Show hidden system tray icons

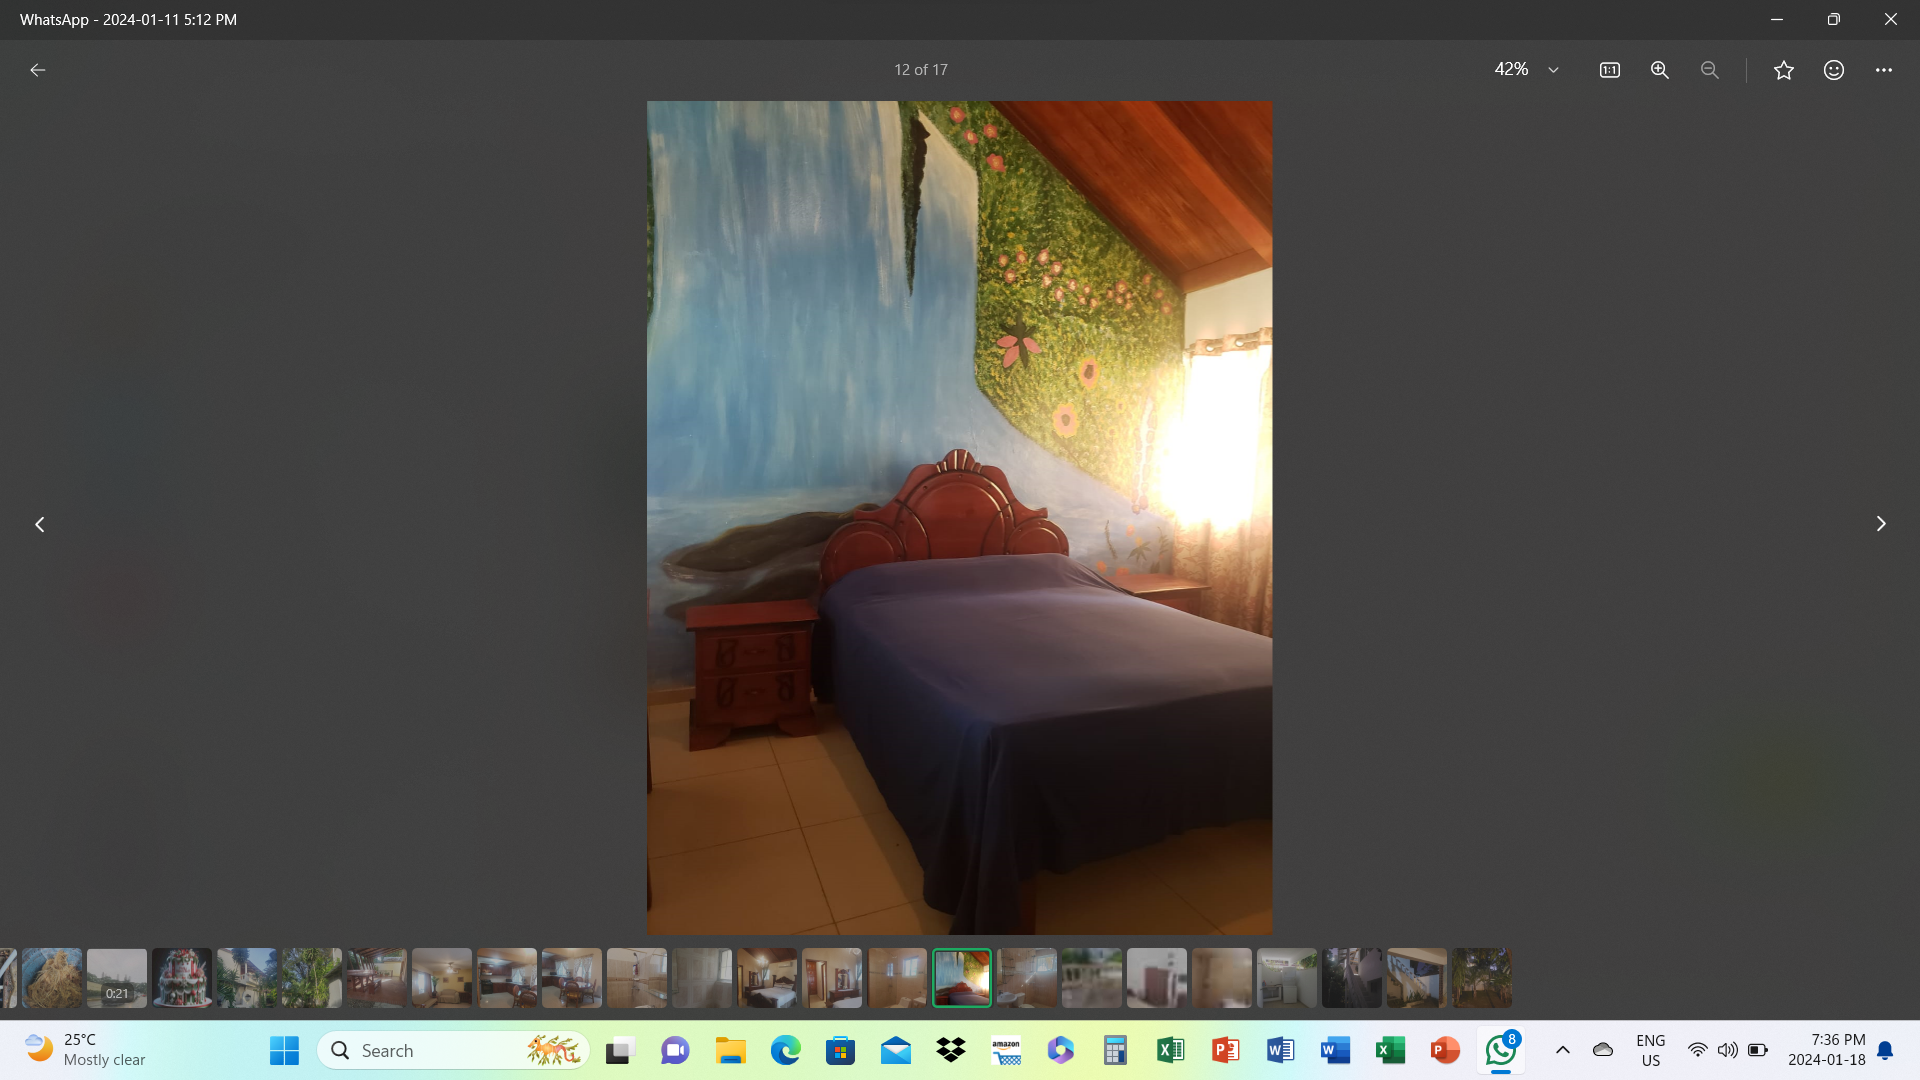pyautogui.click(x=1563, y=1050)
